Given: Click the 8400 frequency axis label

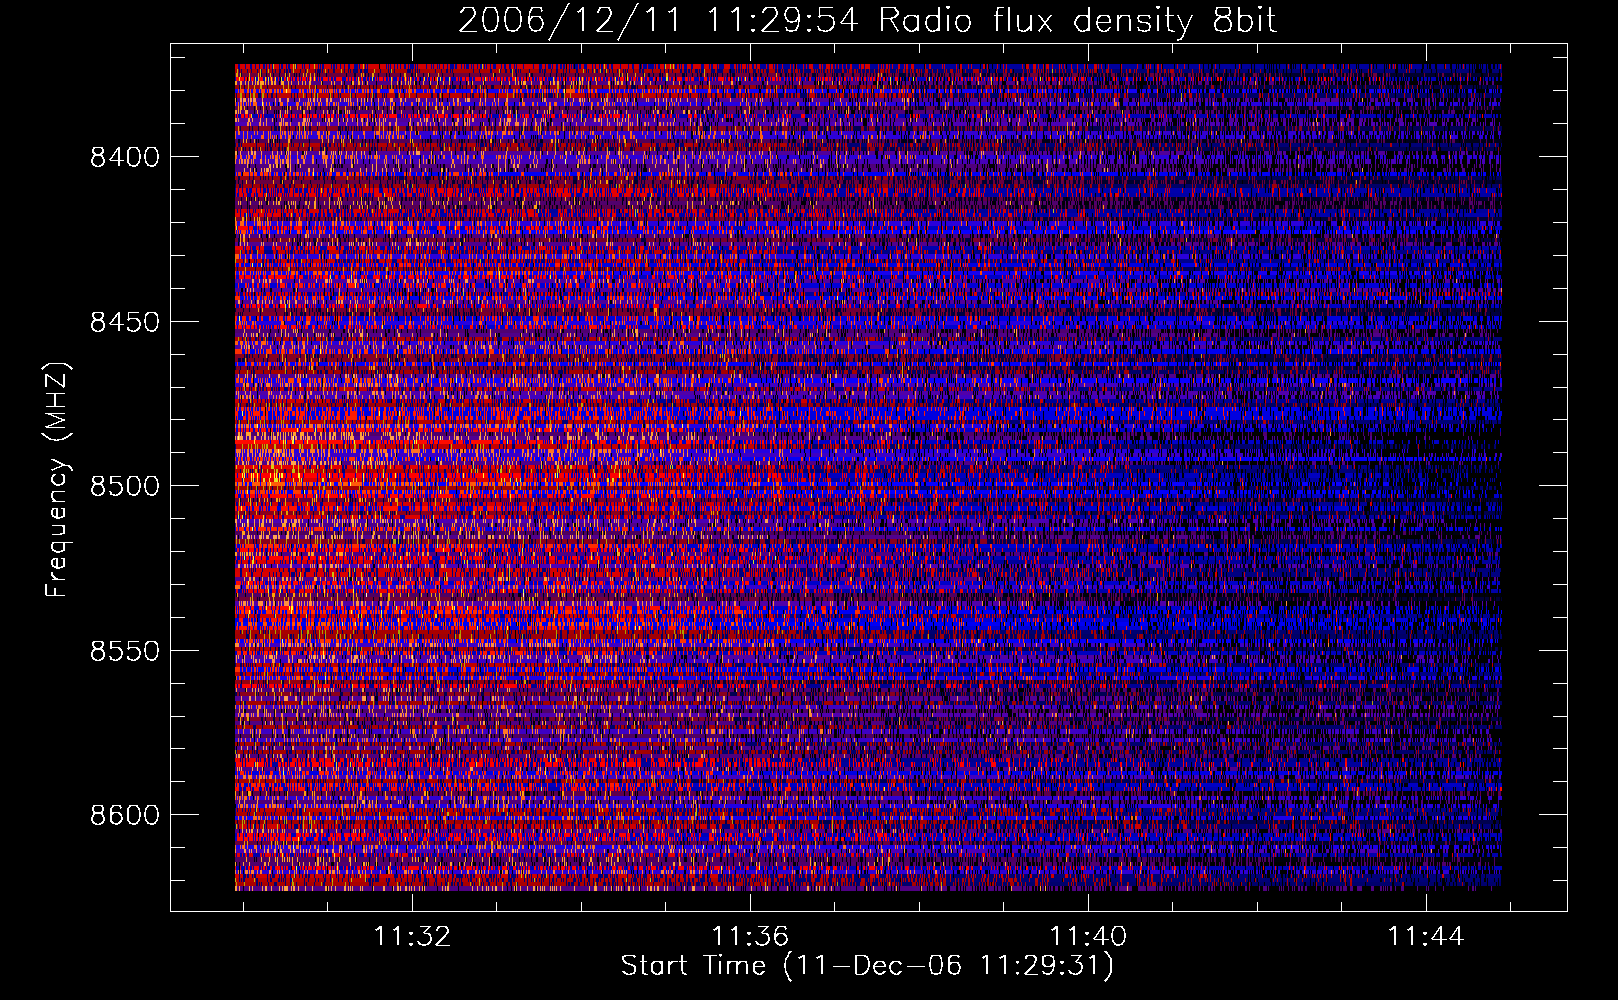Looking at the screenshot, I should point(124,157).
